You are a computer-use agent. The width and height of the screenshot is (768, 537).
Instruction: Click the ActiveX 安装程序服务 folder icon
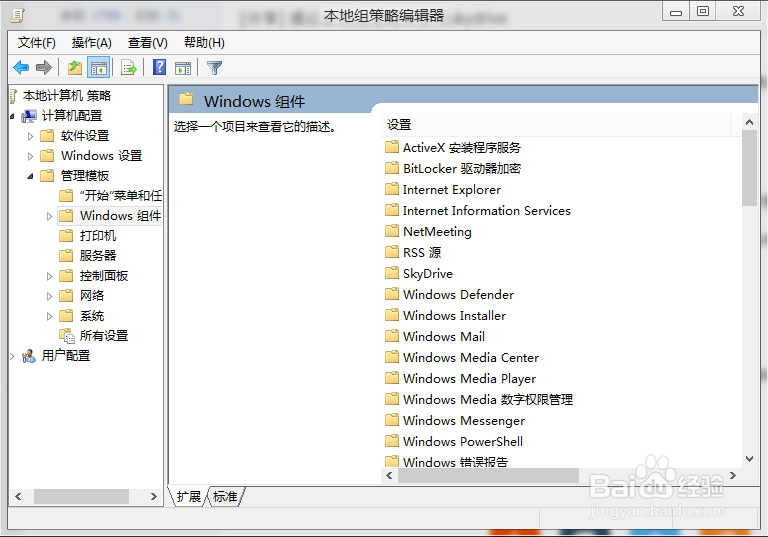coord(392,147)
